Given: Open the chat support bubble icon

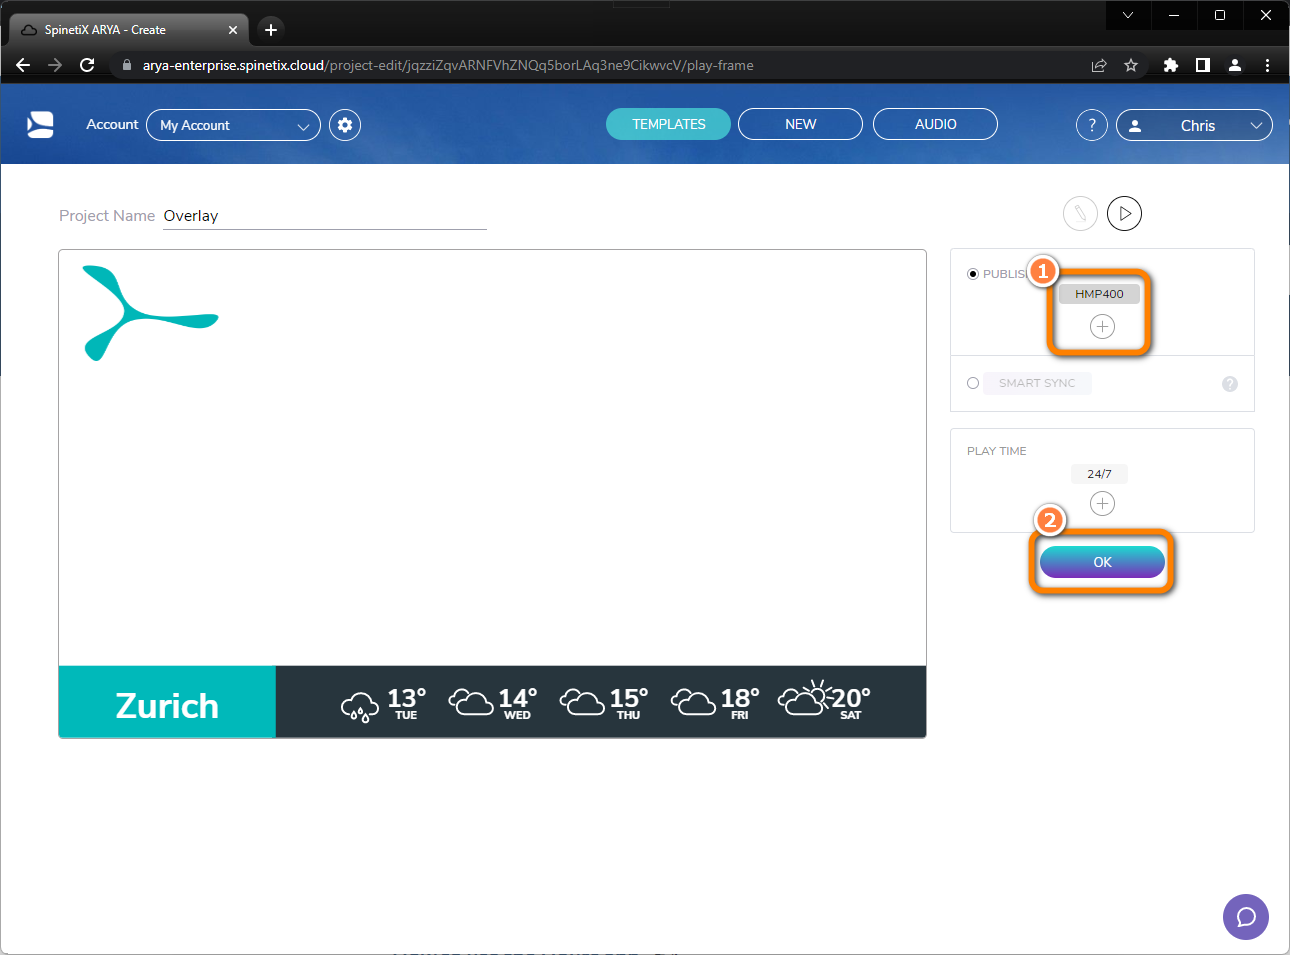Looking at the screenshot, I should click(1245, 917).
